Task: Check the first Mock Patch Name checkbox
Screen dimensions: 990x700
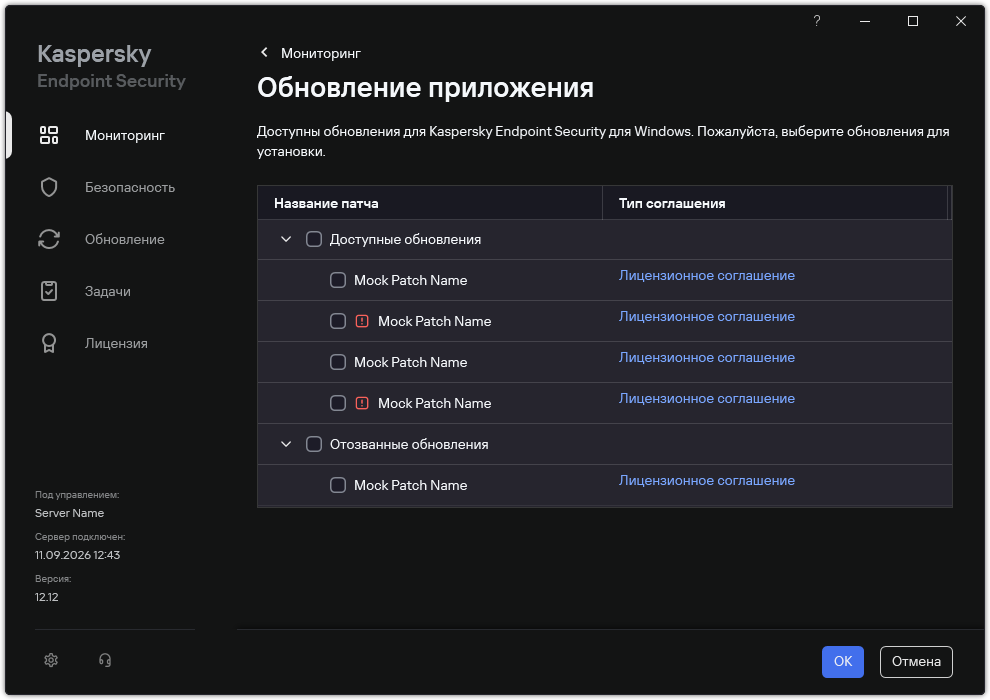Action: coord(338,280)
